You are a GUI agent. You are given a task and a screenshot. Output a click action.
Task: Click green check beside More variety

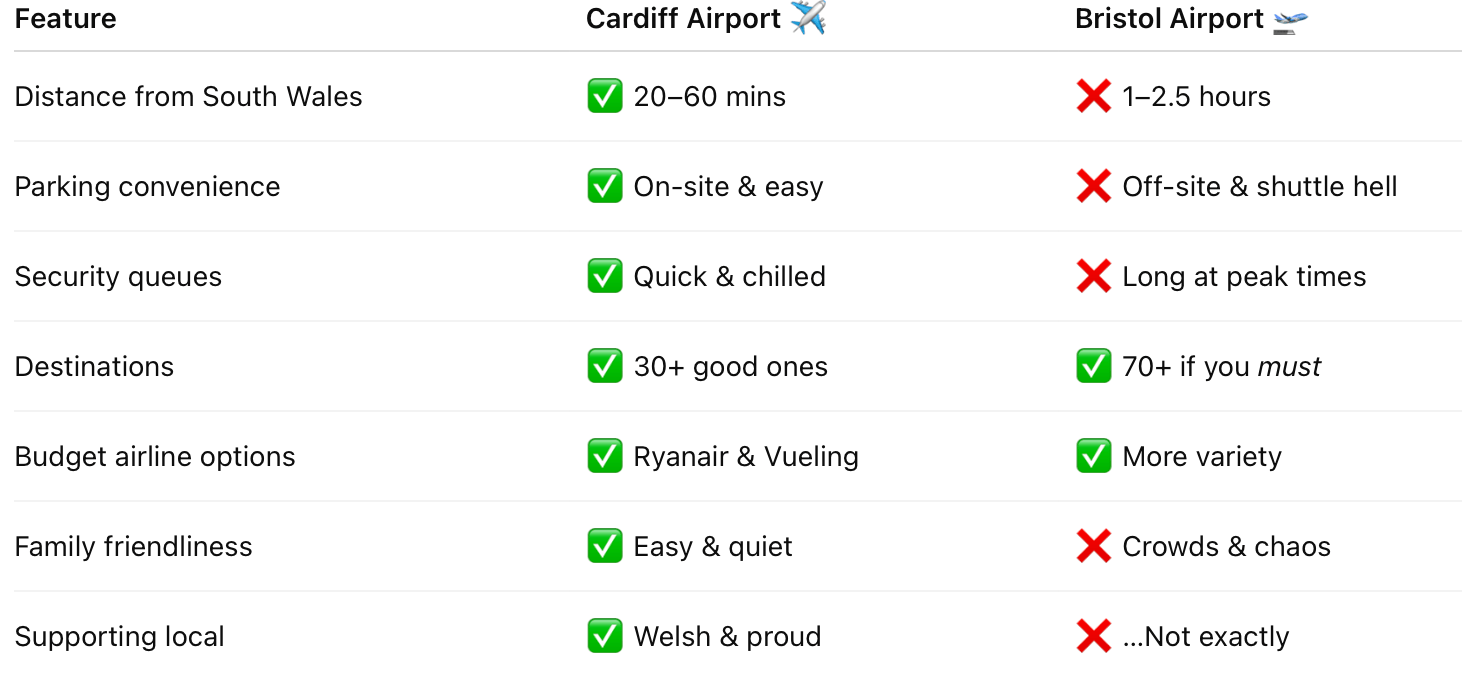tap(1094, 456)
